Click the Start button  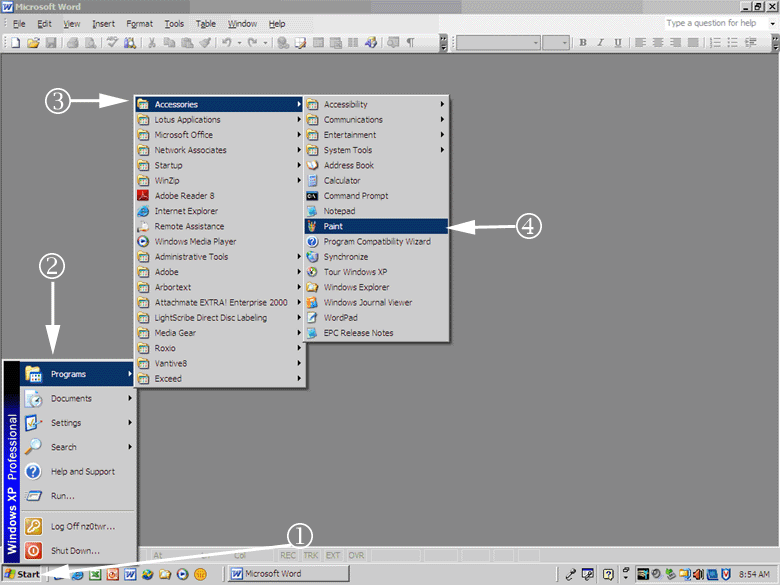pyautogui.click(x=22, y=574)
